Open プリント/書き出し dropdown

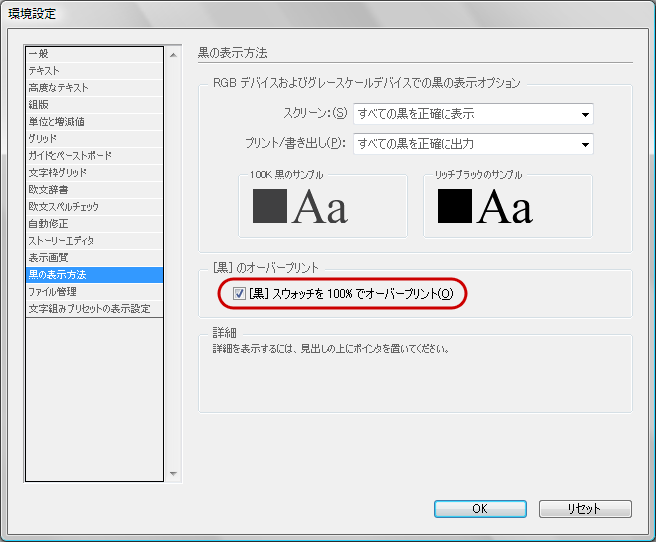[x=473, y=144]
